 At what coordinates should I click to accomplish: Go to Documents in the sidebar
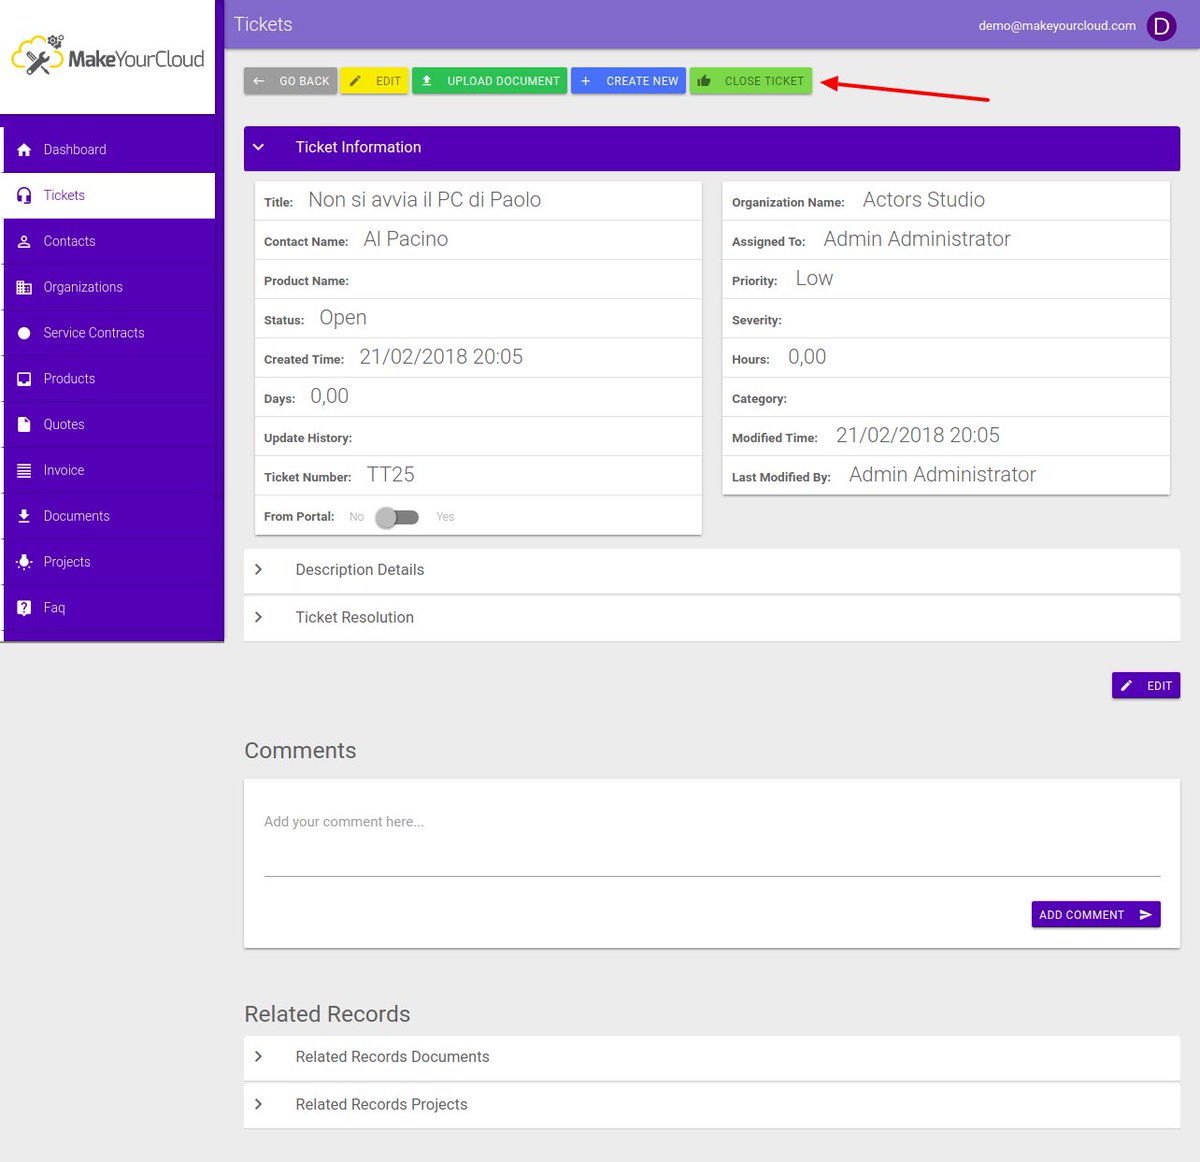click(110, 516)
